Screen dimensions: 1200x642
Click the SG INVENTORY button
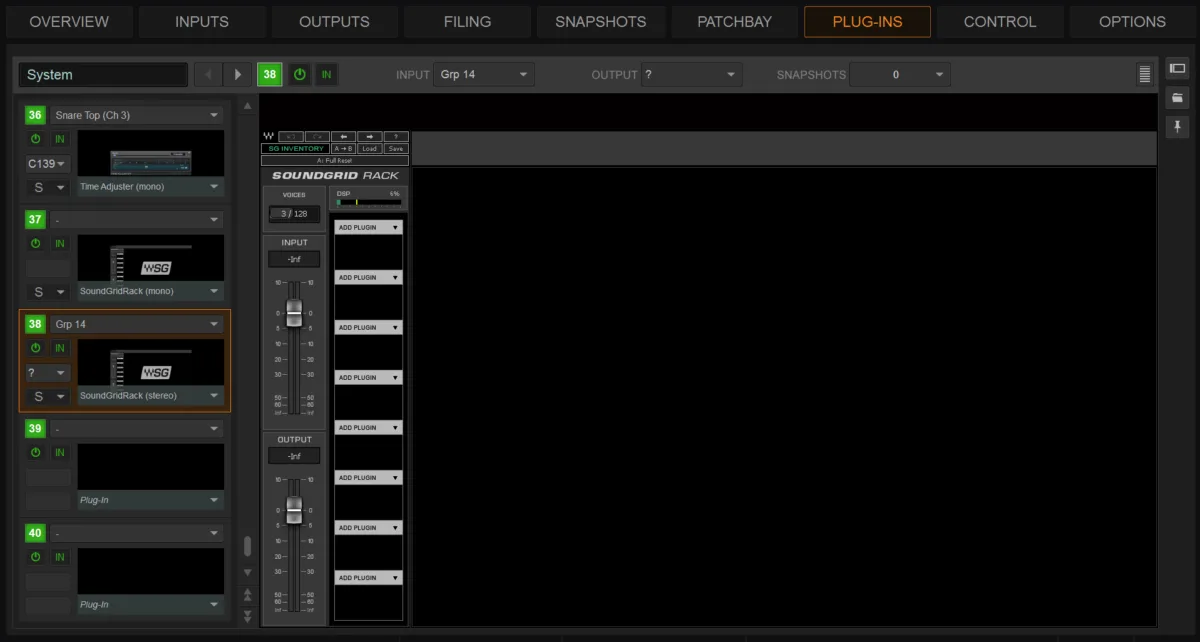tap(295, 148)
